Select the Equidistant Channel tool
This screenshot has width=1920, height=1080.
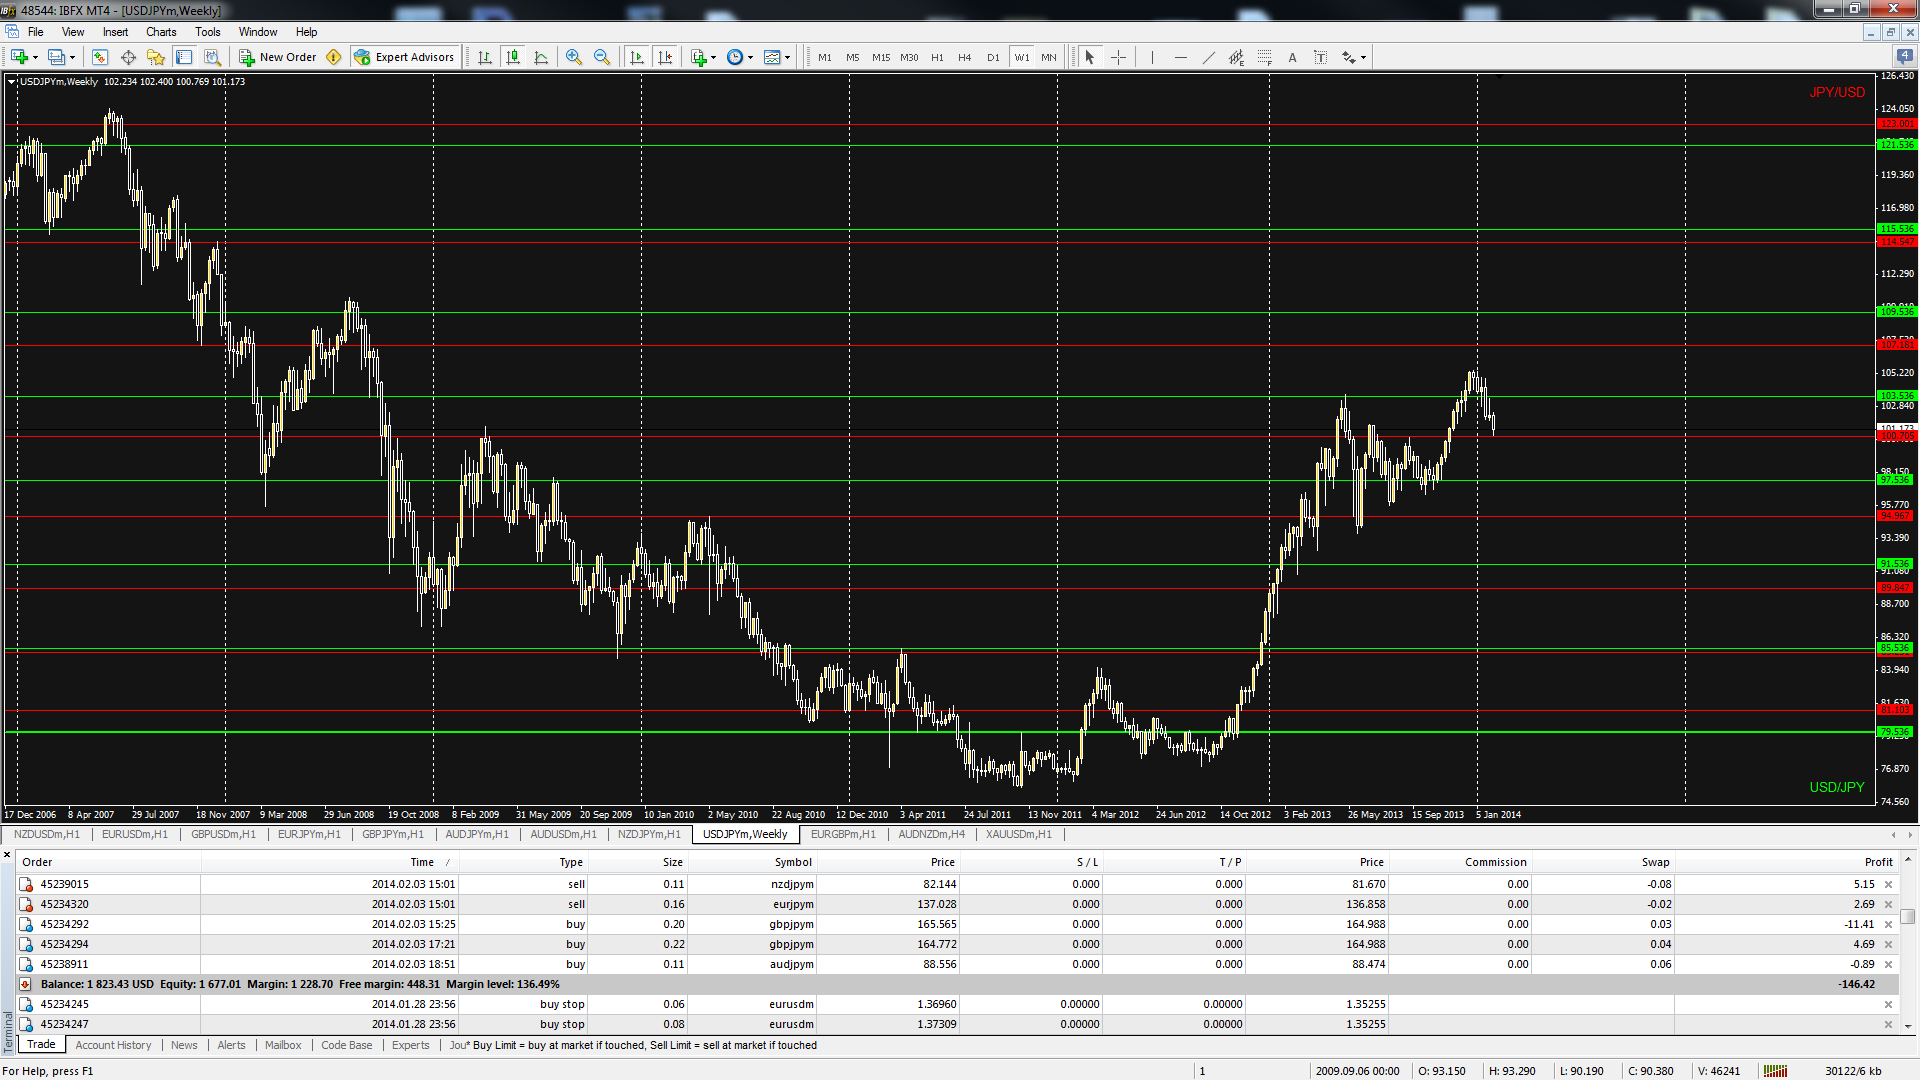1236,57
